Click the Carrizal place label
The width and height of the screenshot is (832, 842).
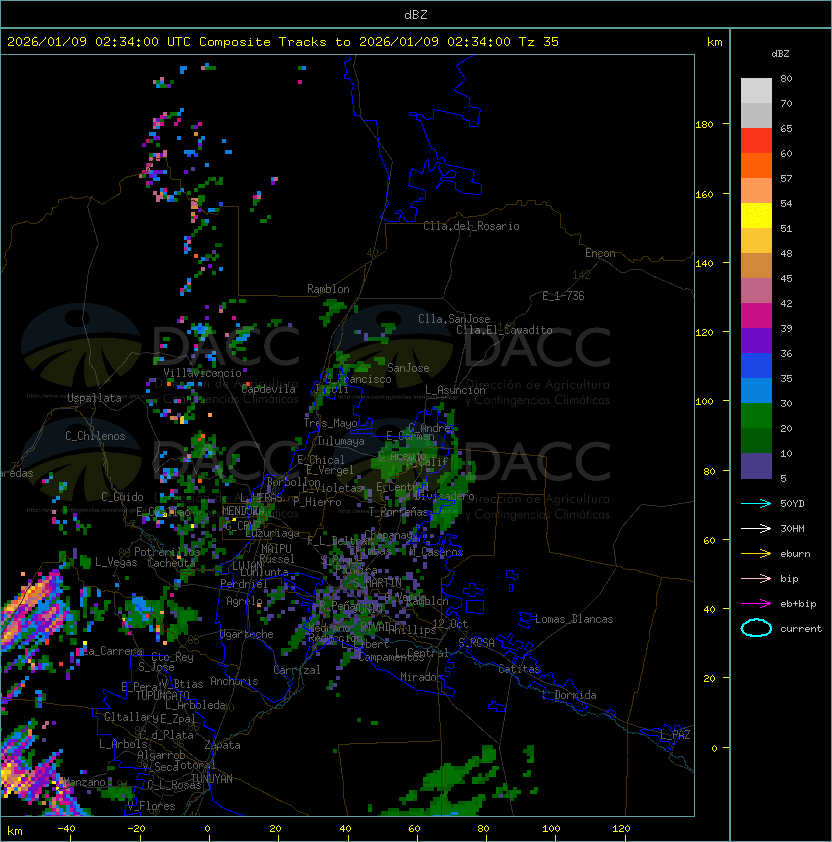(x=297, y=670)
